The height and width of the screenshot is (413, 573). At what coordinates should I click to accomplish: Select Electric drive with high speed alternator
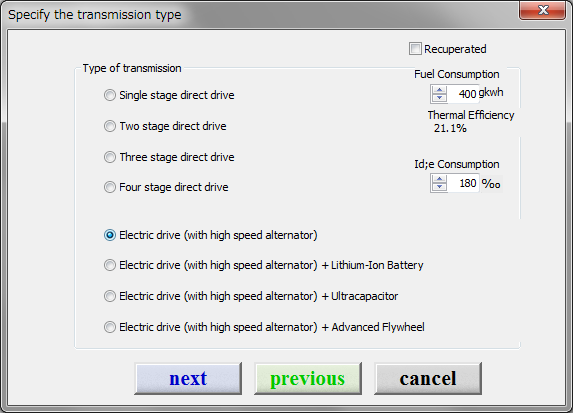(x=110, y=235)
